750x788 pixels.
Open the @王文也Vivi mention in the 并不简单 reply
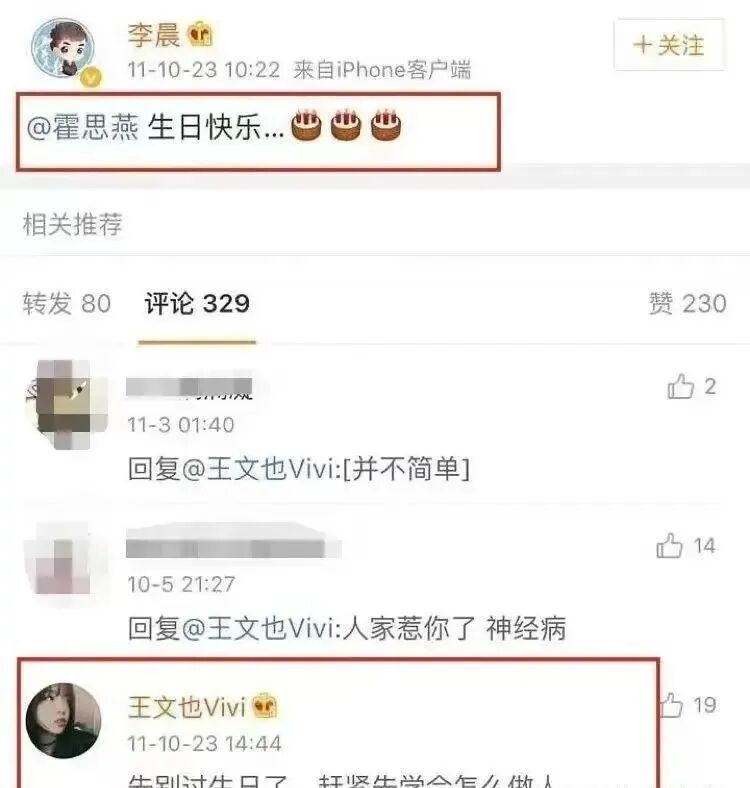(x=259, y=469)
